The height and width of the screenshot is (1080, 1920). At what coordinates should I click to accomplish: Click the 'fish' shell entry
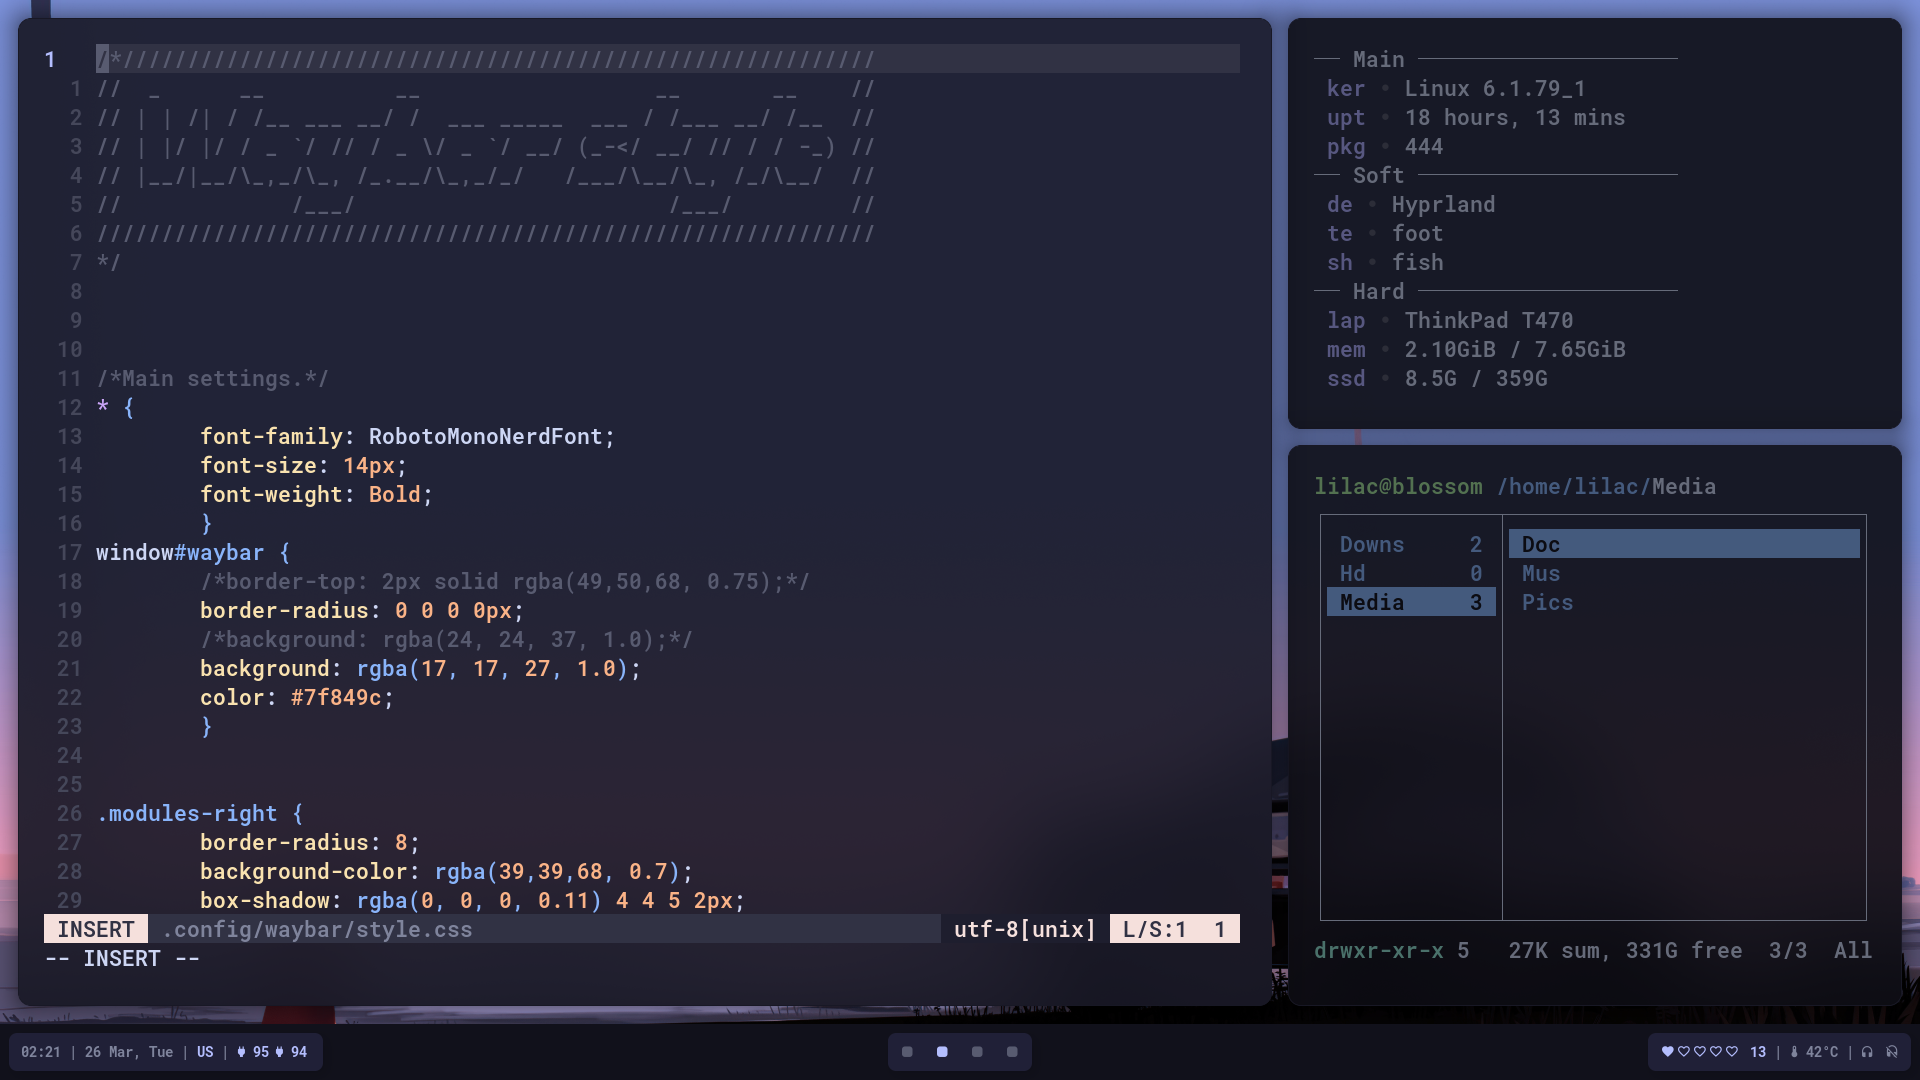1417,263
